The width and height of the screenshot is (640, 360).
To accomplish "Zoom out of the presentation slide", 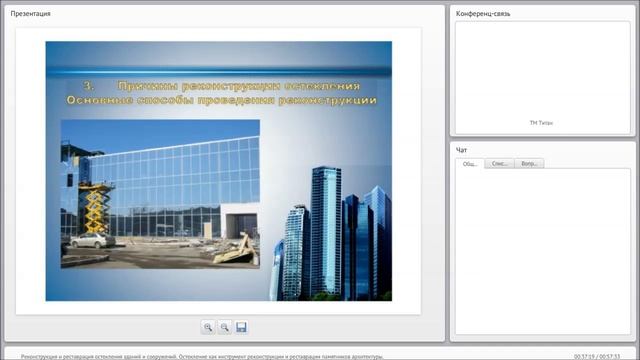I will pos(224,327).
